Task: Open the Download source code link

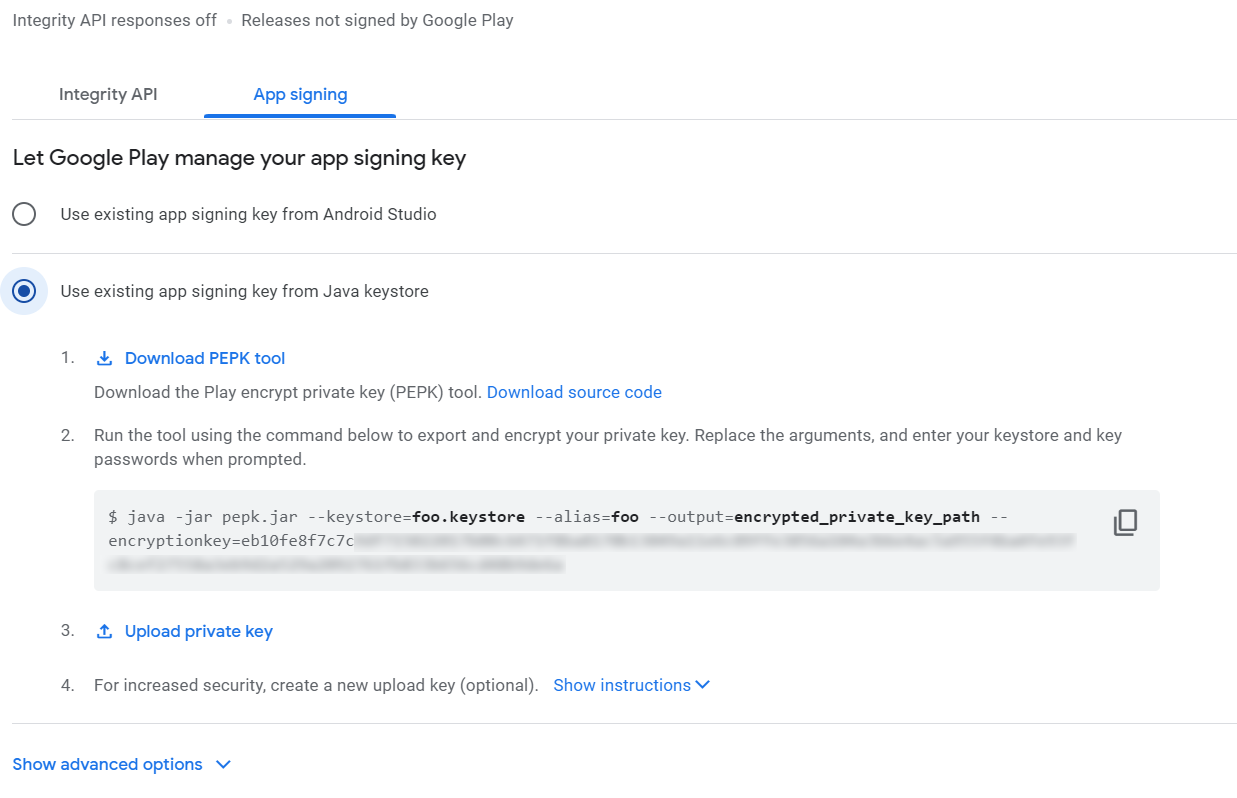Action: 574,391
